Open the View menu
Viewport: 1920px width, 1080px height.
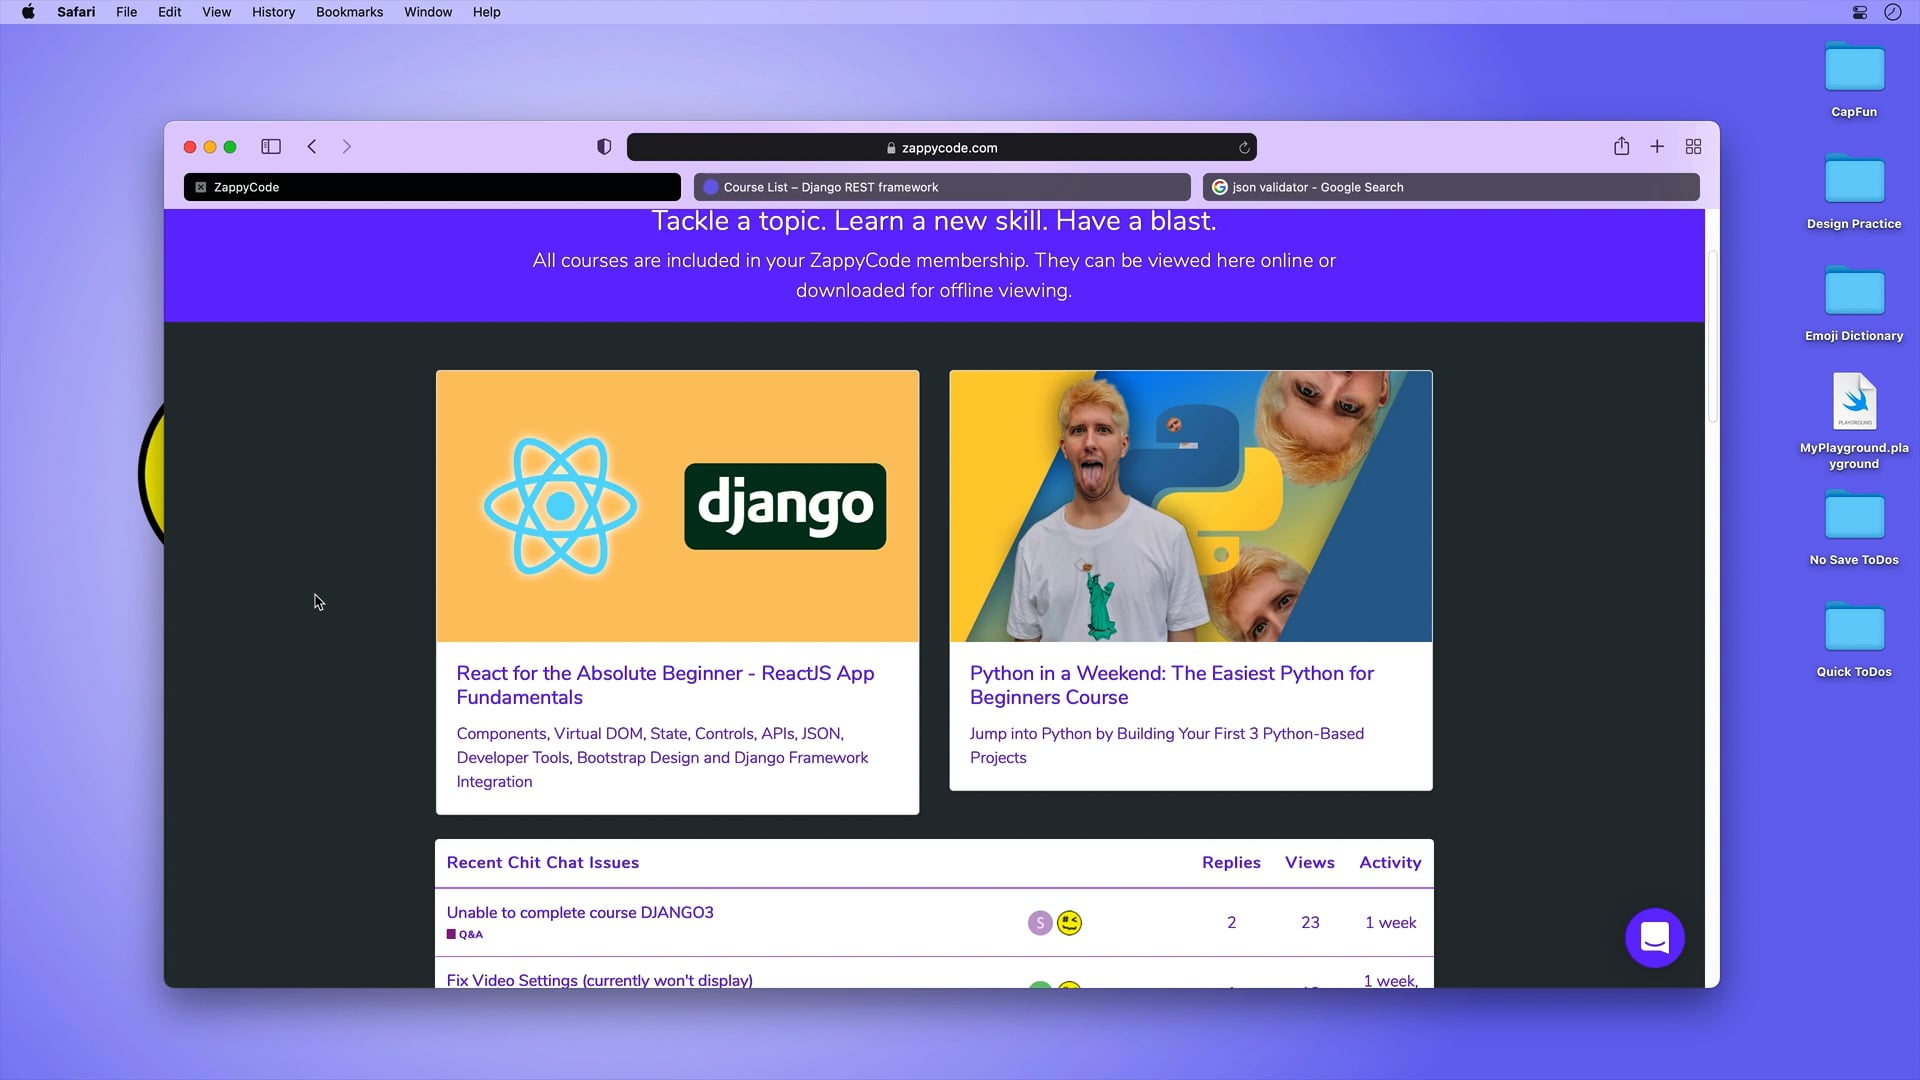(216, 12)
